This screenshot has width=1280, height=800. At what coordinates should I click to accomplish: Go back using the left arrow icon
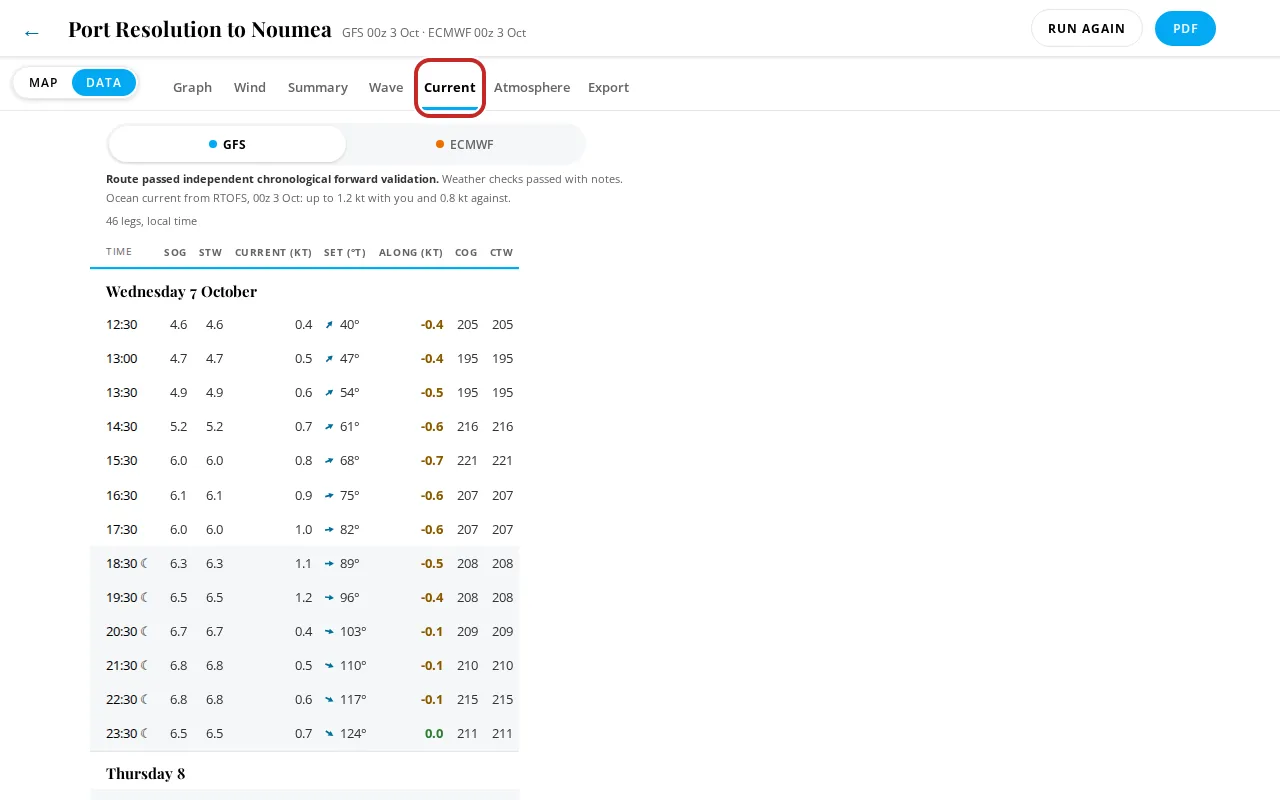coord(32,33)
